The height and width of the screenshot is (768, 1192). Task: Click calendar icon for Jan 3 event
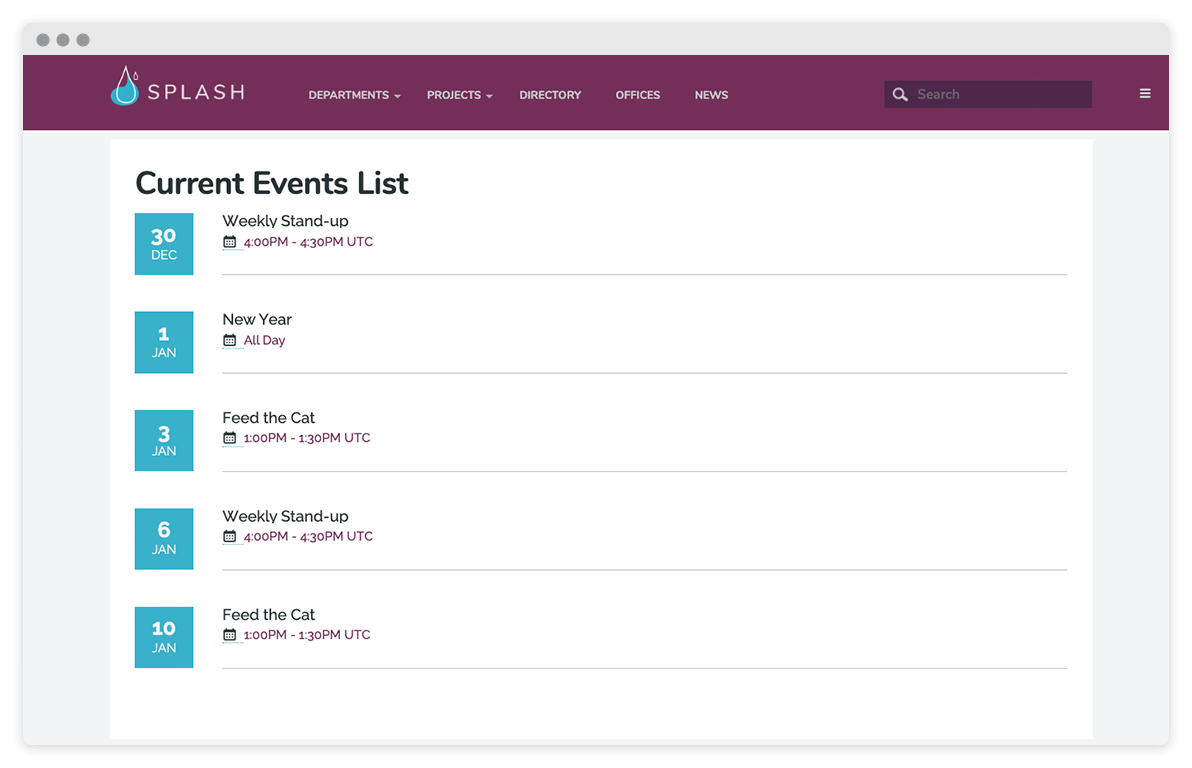click(230, 439)
